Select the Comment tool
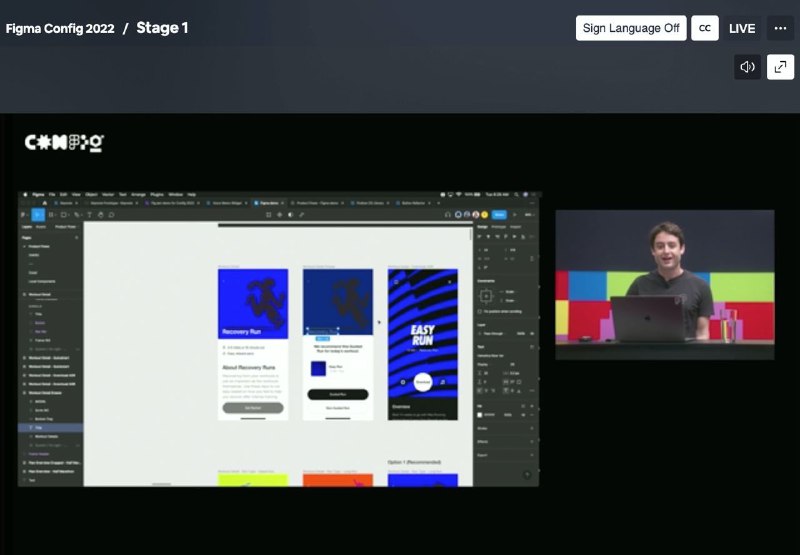800x555 pixels. [x=111, y=215]
